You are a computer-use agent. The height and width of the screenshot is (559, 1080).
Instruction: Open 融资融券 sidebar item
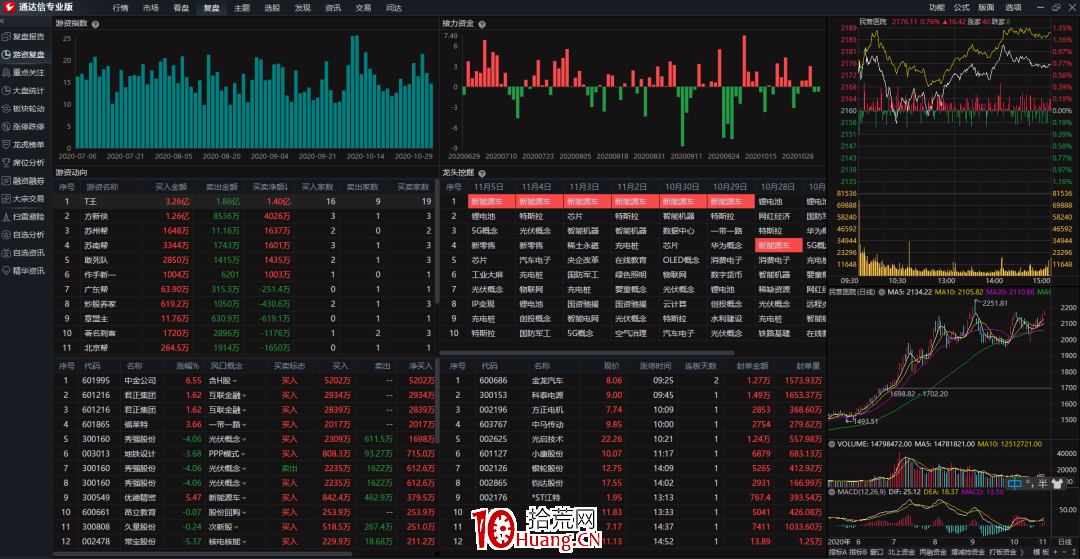coord(24,180)
